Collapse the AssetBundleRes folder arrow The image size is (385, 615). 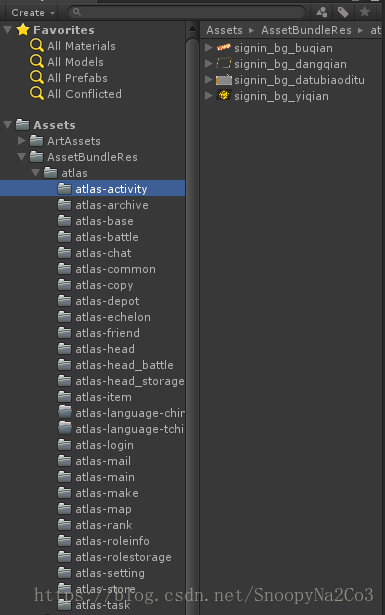tap(22, 157)
